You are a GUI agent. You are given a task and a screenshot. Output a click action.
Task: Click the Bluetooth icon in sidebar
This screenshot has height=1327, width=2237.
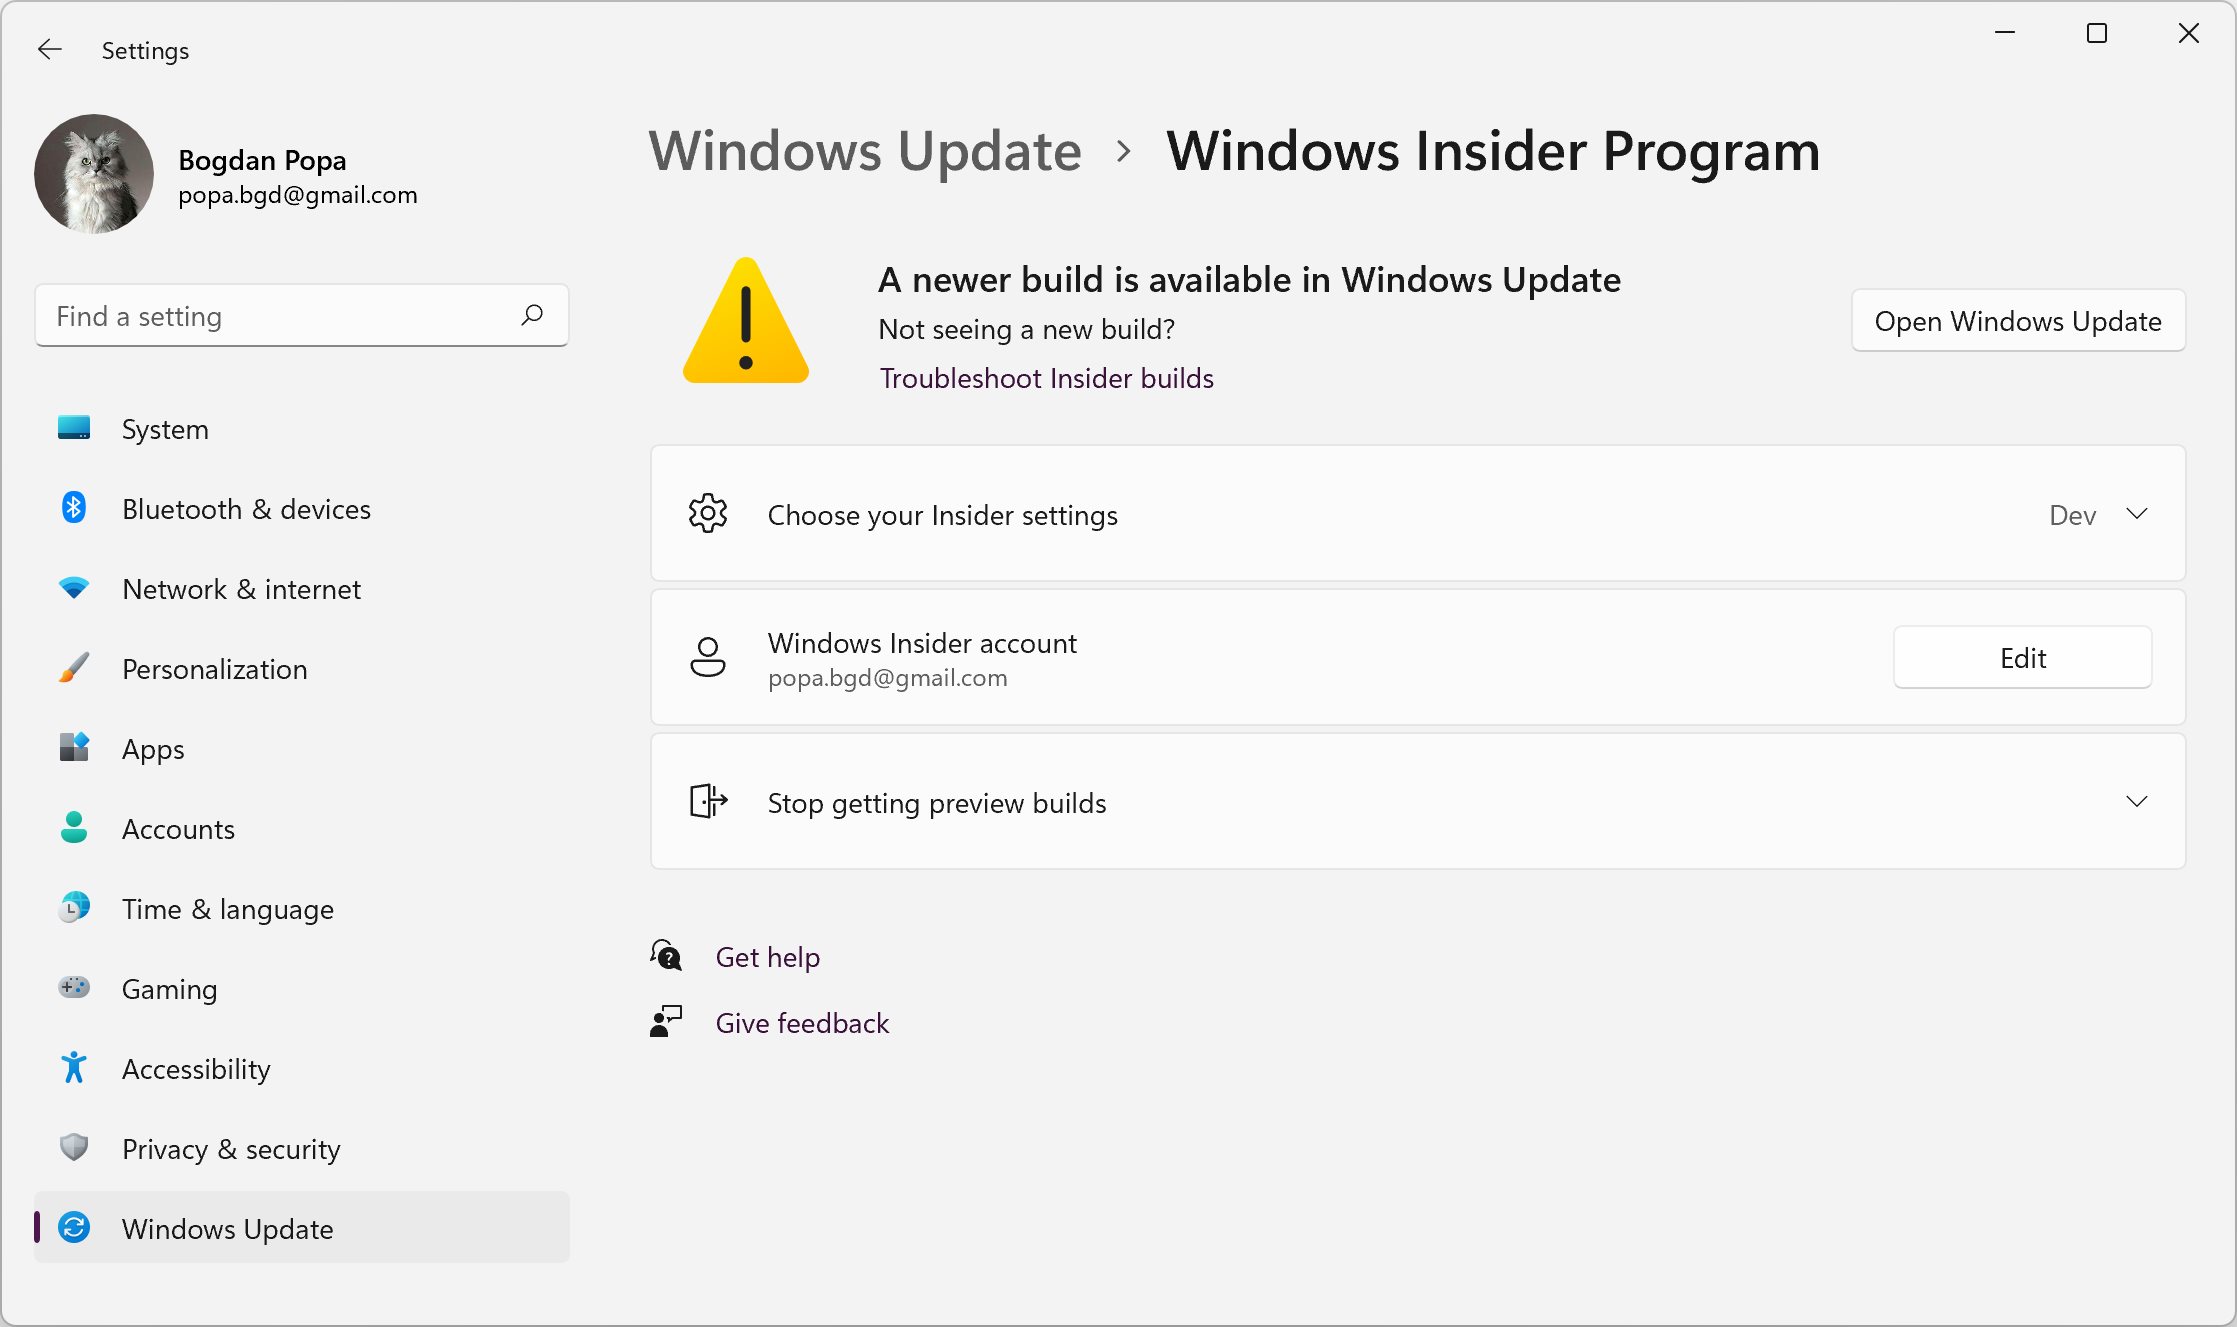click(74, 508)
